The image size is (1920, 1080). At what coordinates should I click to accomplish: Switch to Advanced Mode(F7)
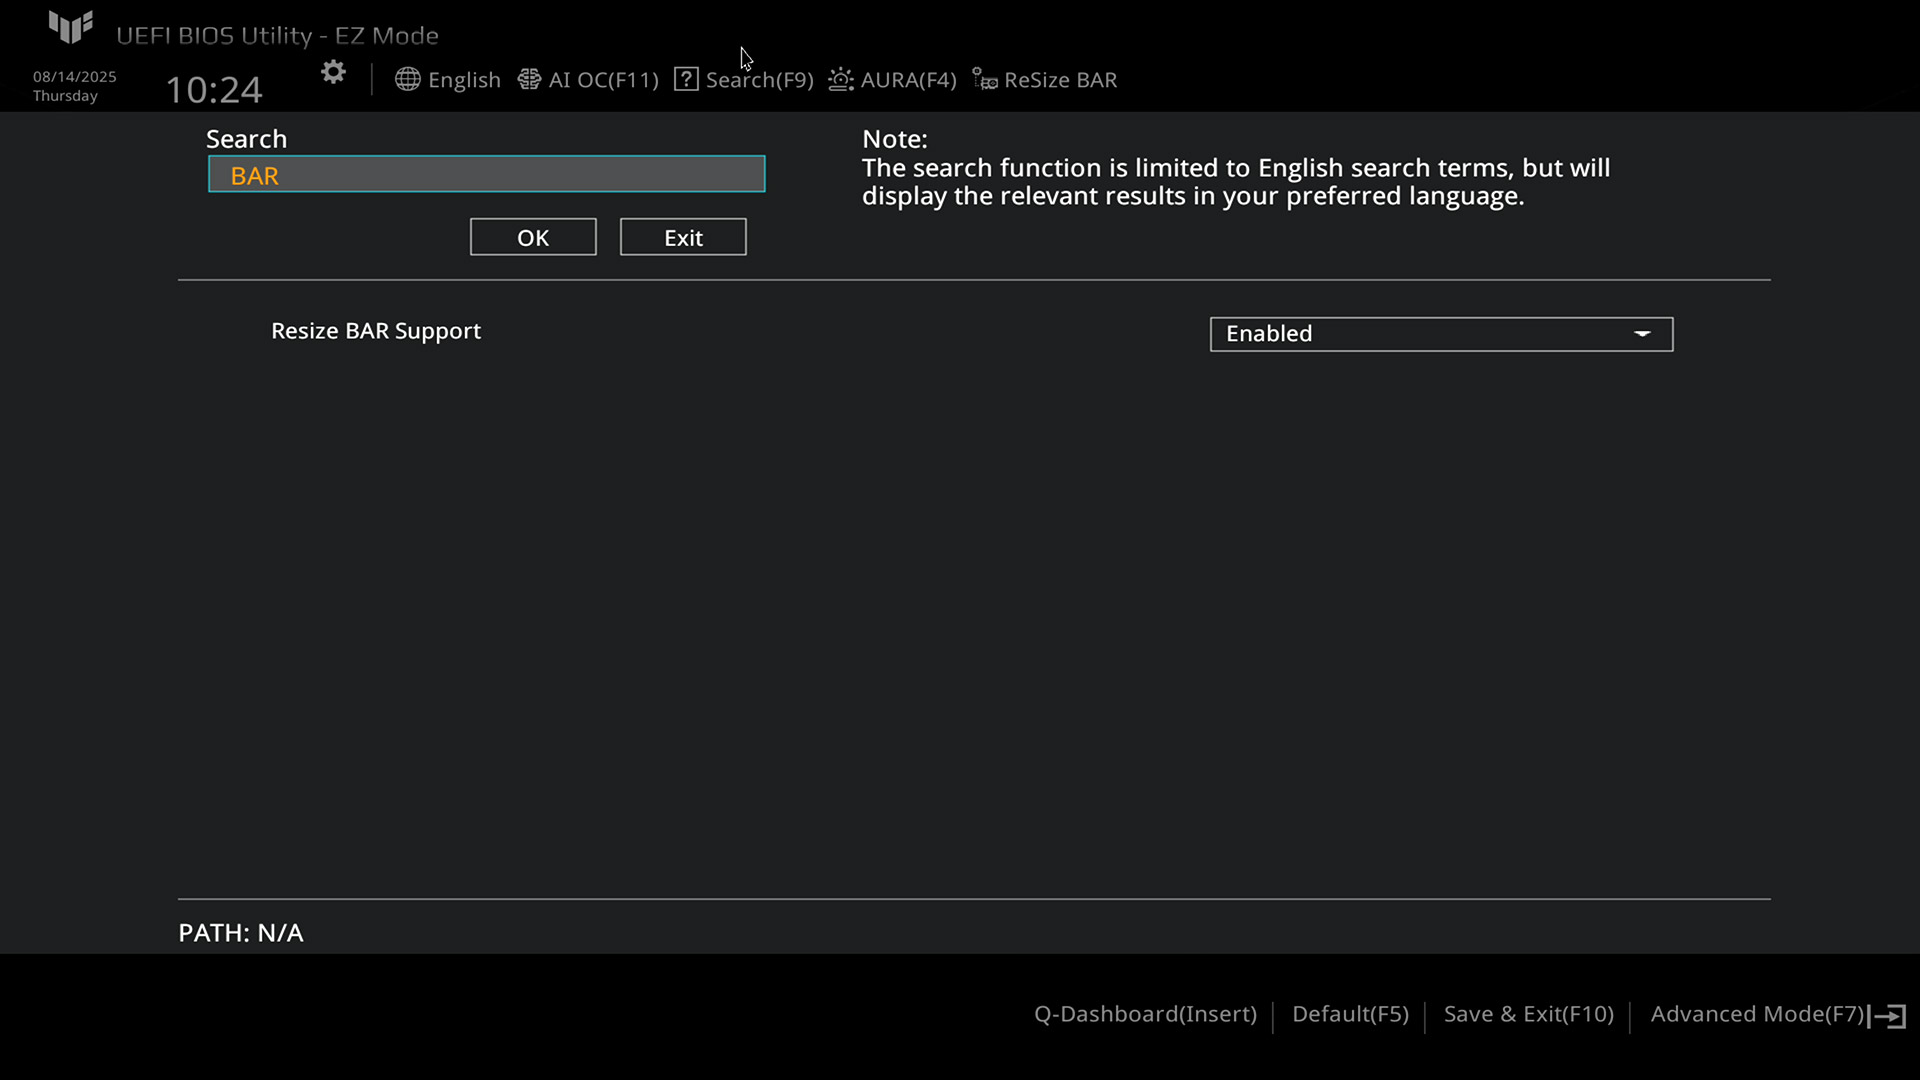(1756, 1014)
